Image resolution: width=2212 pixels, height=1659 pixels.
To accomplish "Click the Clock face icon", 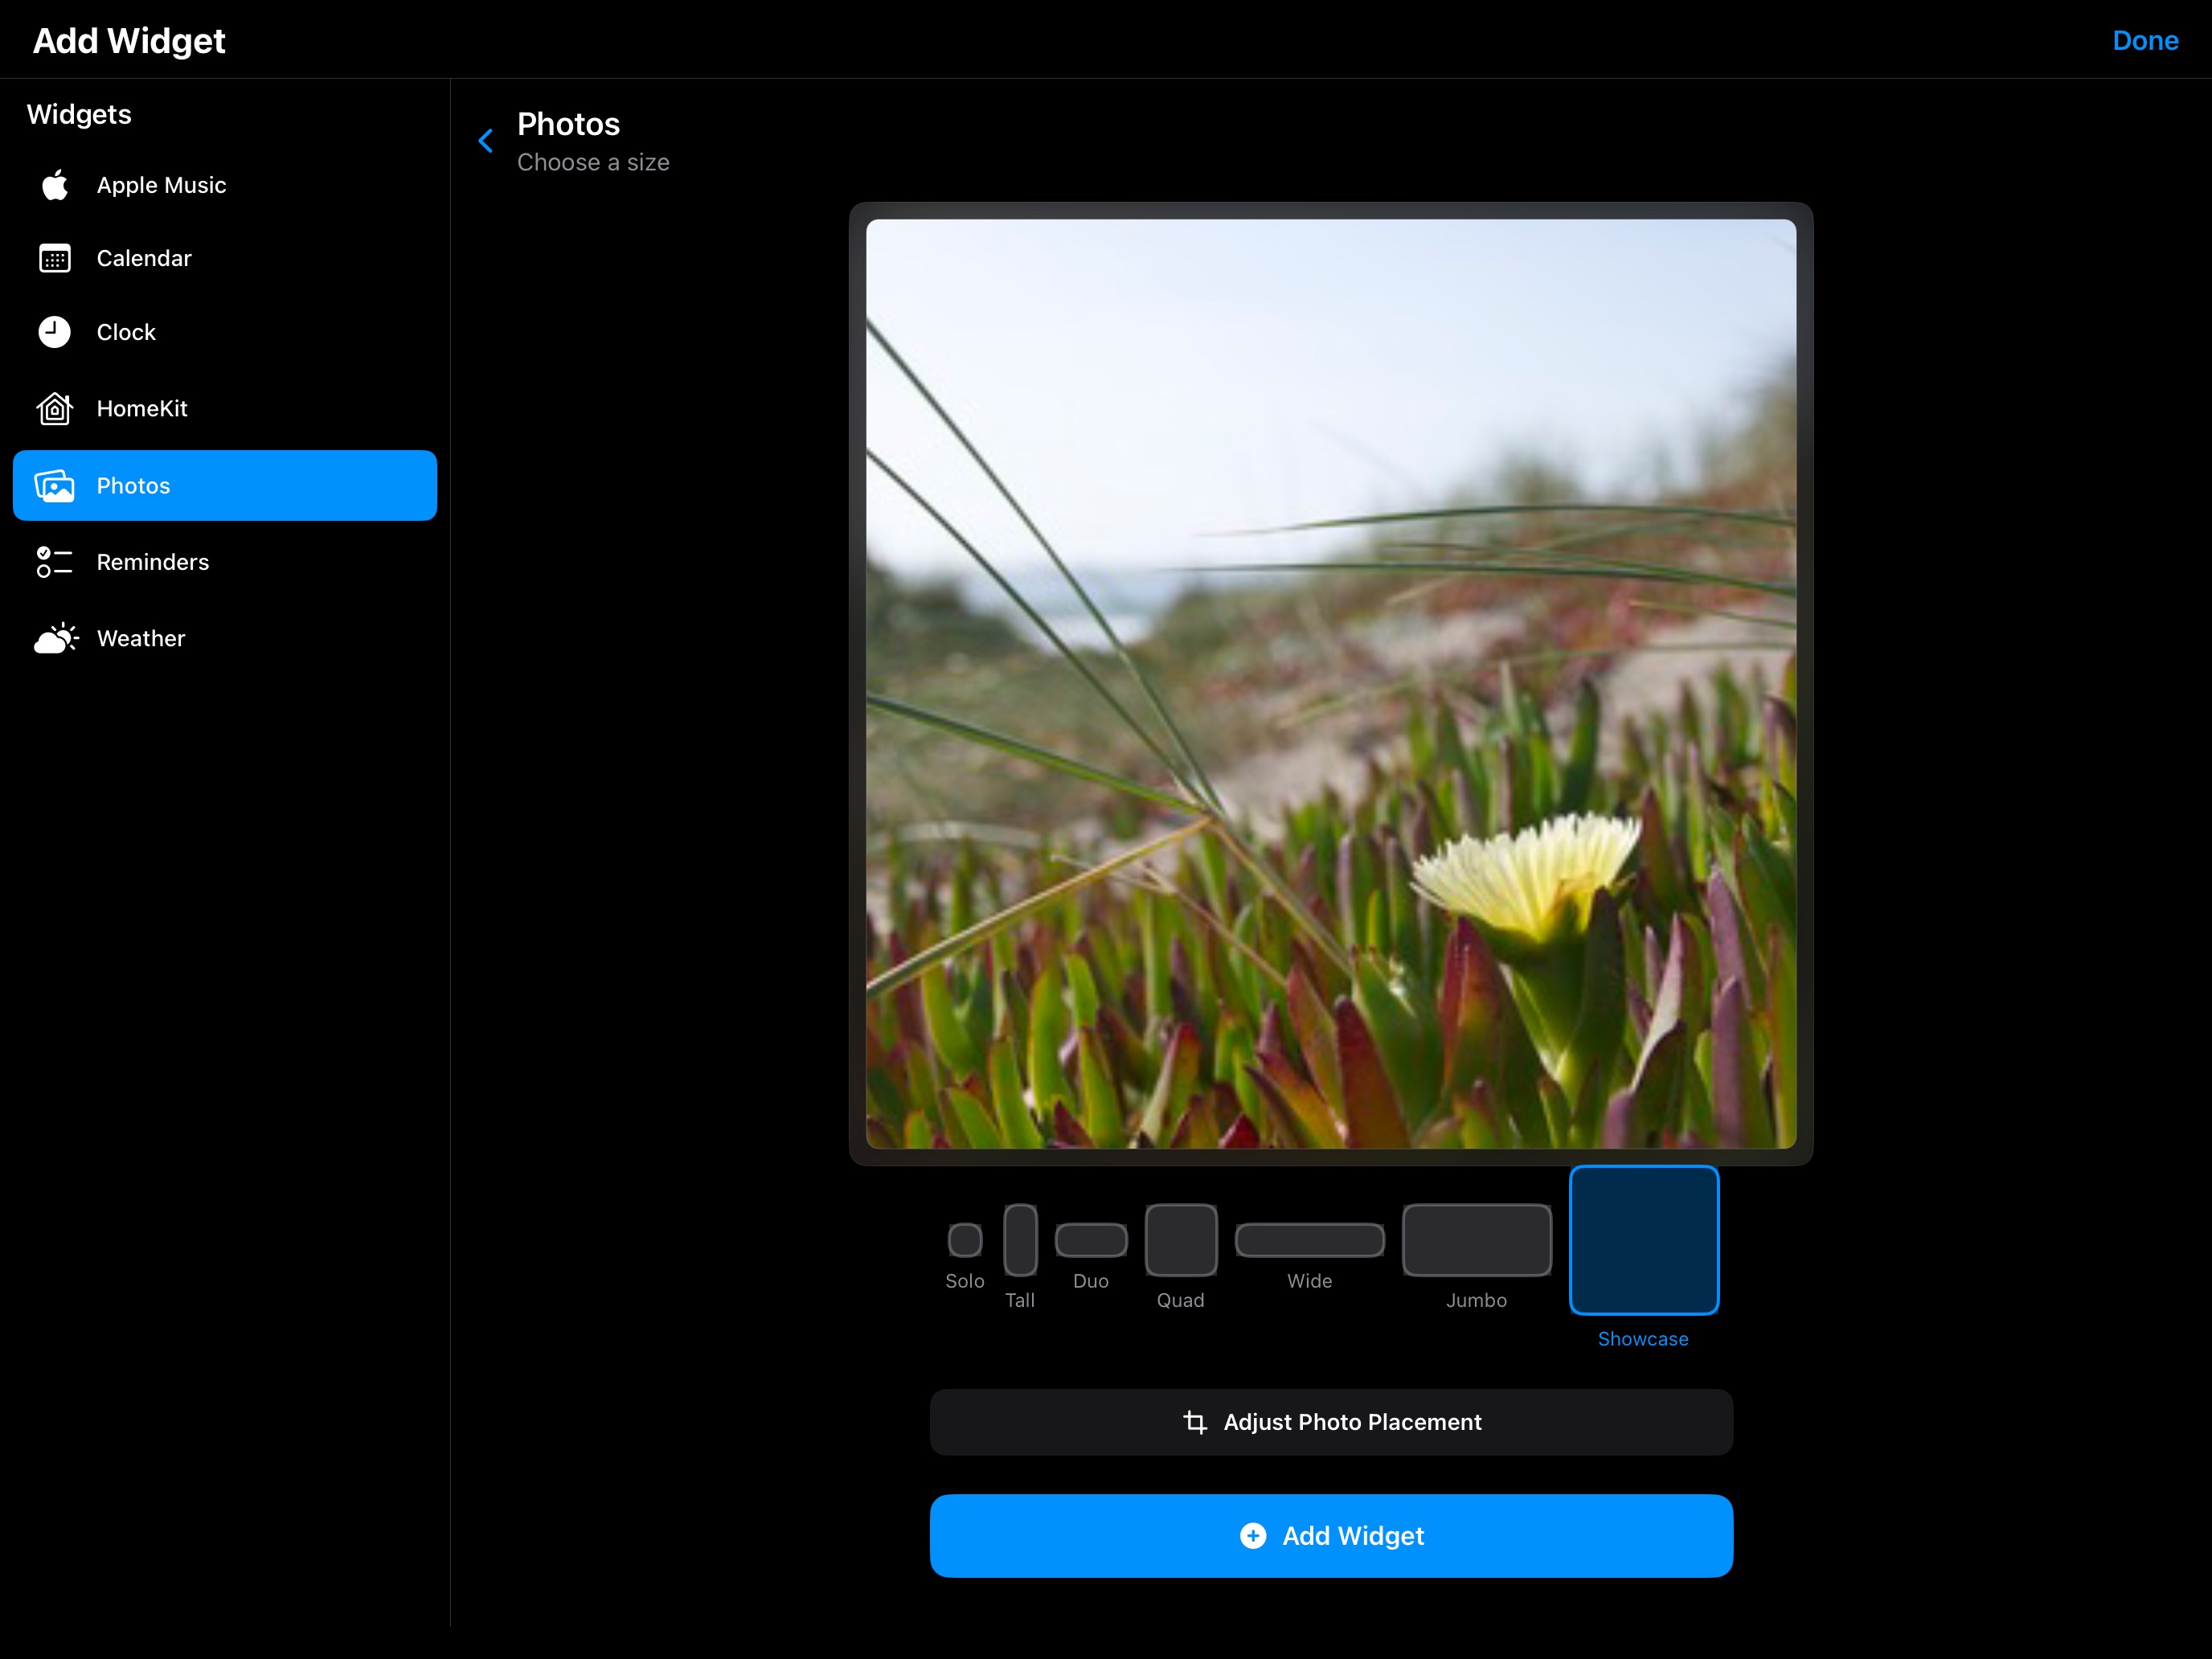I will [x=55, y=332].
